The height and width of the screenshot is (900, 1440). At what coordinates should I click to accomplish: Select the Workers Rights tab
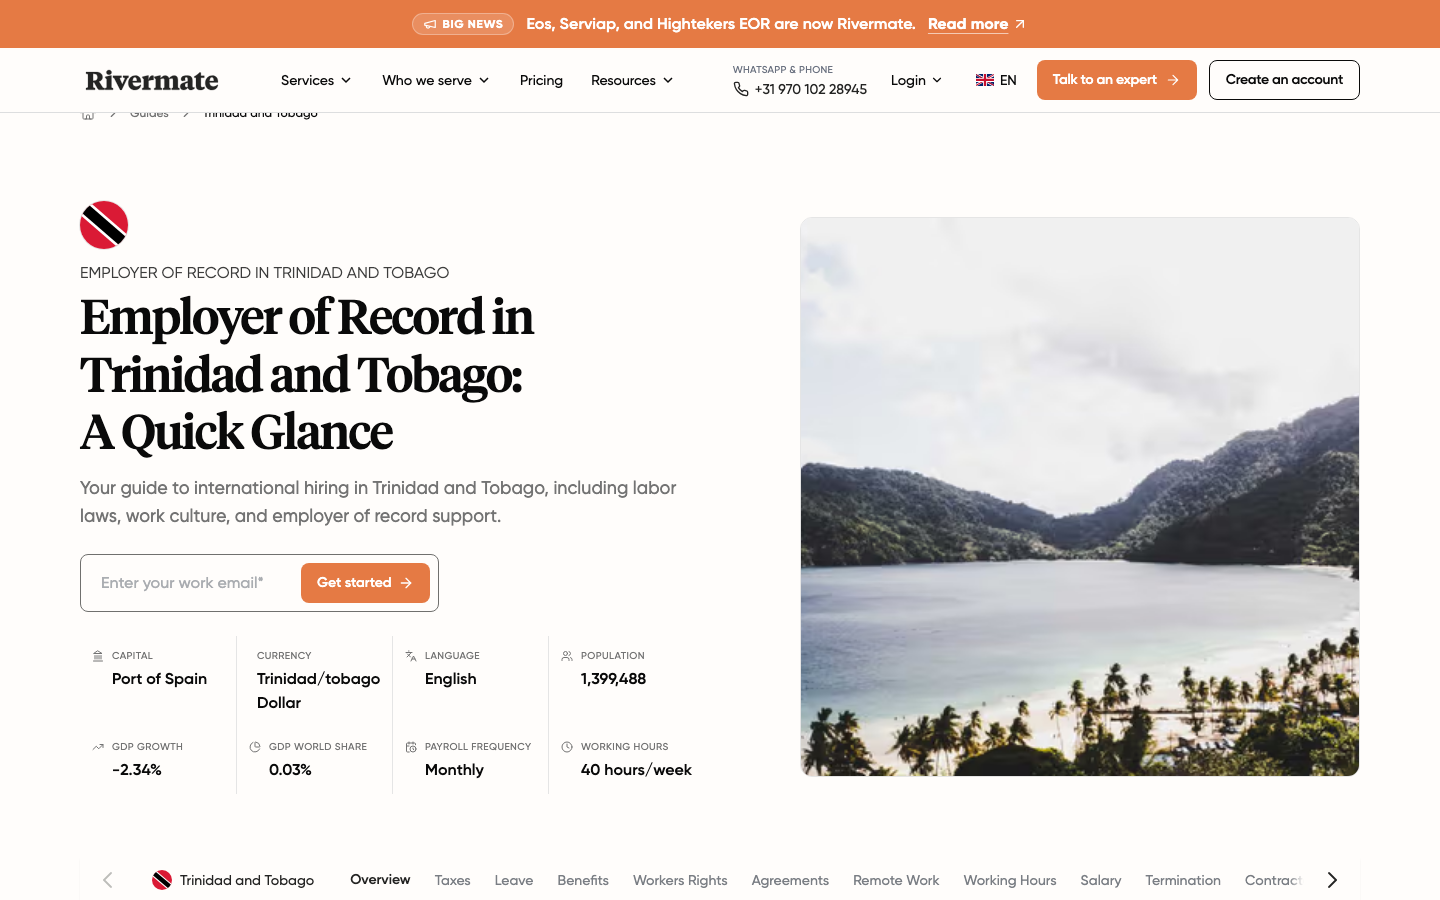tap(680, 880)
